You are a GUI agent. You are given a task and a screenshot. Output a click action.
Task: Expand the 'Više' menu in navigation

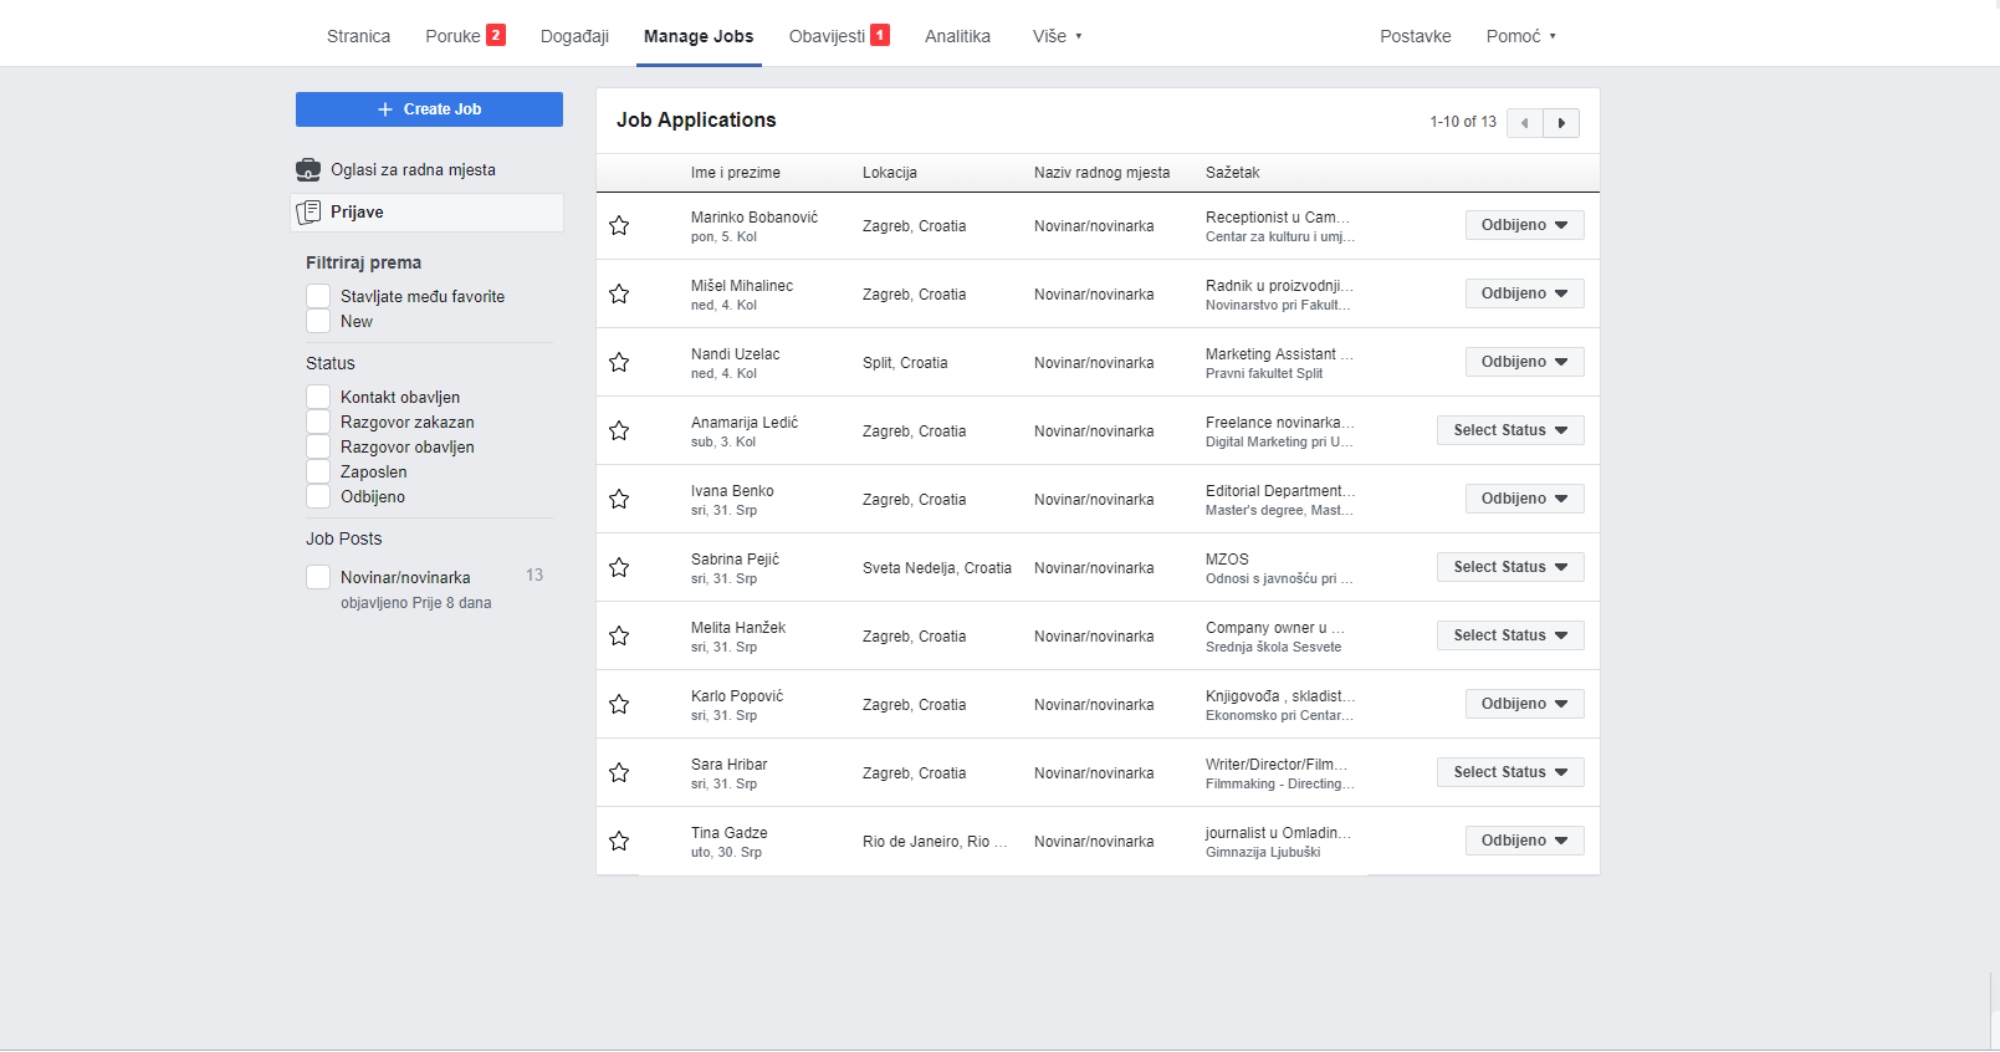click(1057, 36)
